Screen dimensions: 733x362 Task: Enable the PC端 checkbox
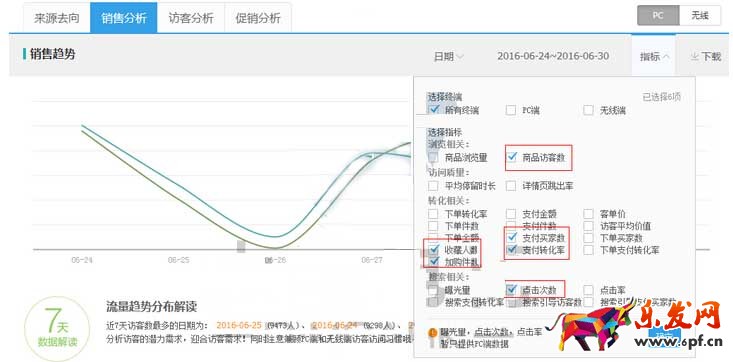[x=511, y=111]
